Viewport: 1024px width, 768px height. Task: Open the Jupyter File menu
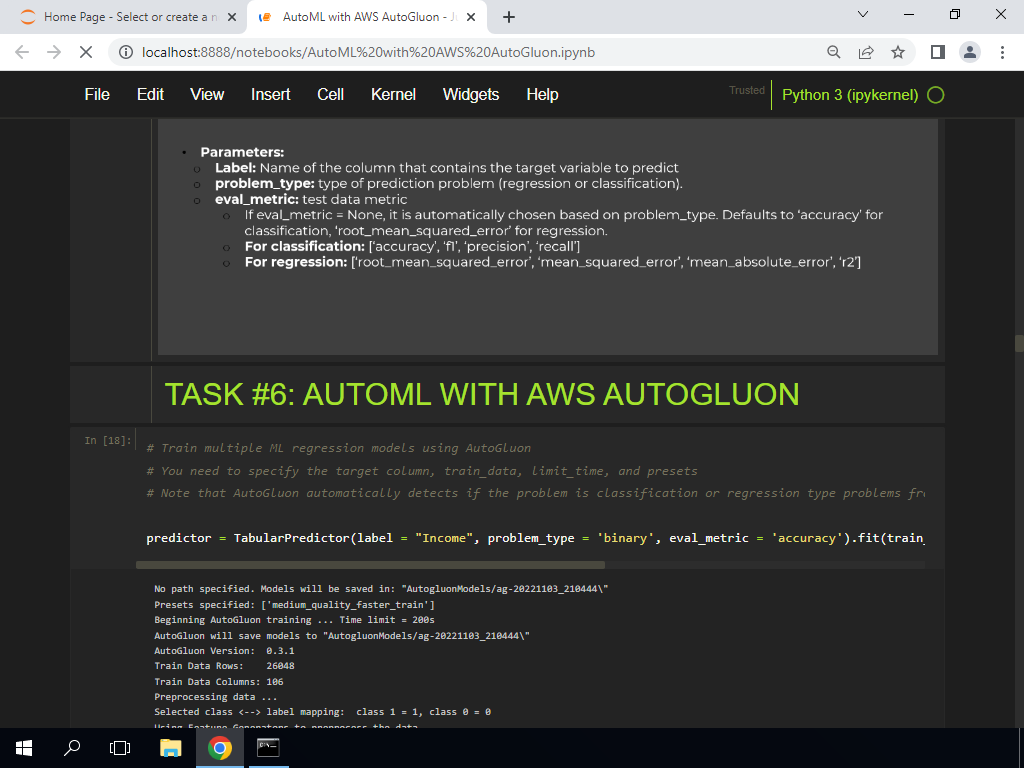(x=97, y=95)
